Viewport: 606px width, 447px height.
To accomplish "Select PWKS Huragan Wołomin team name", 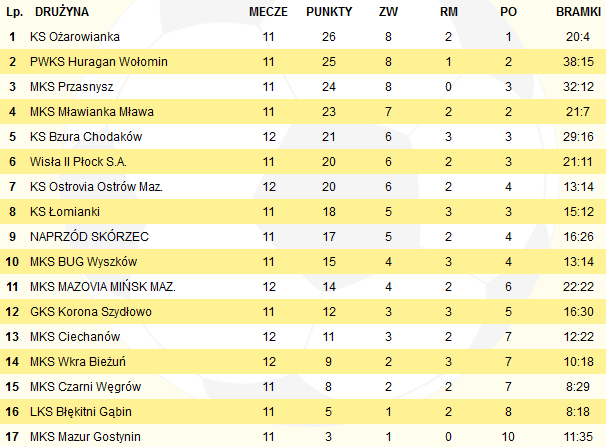I will pos(99,62).
